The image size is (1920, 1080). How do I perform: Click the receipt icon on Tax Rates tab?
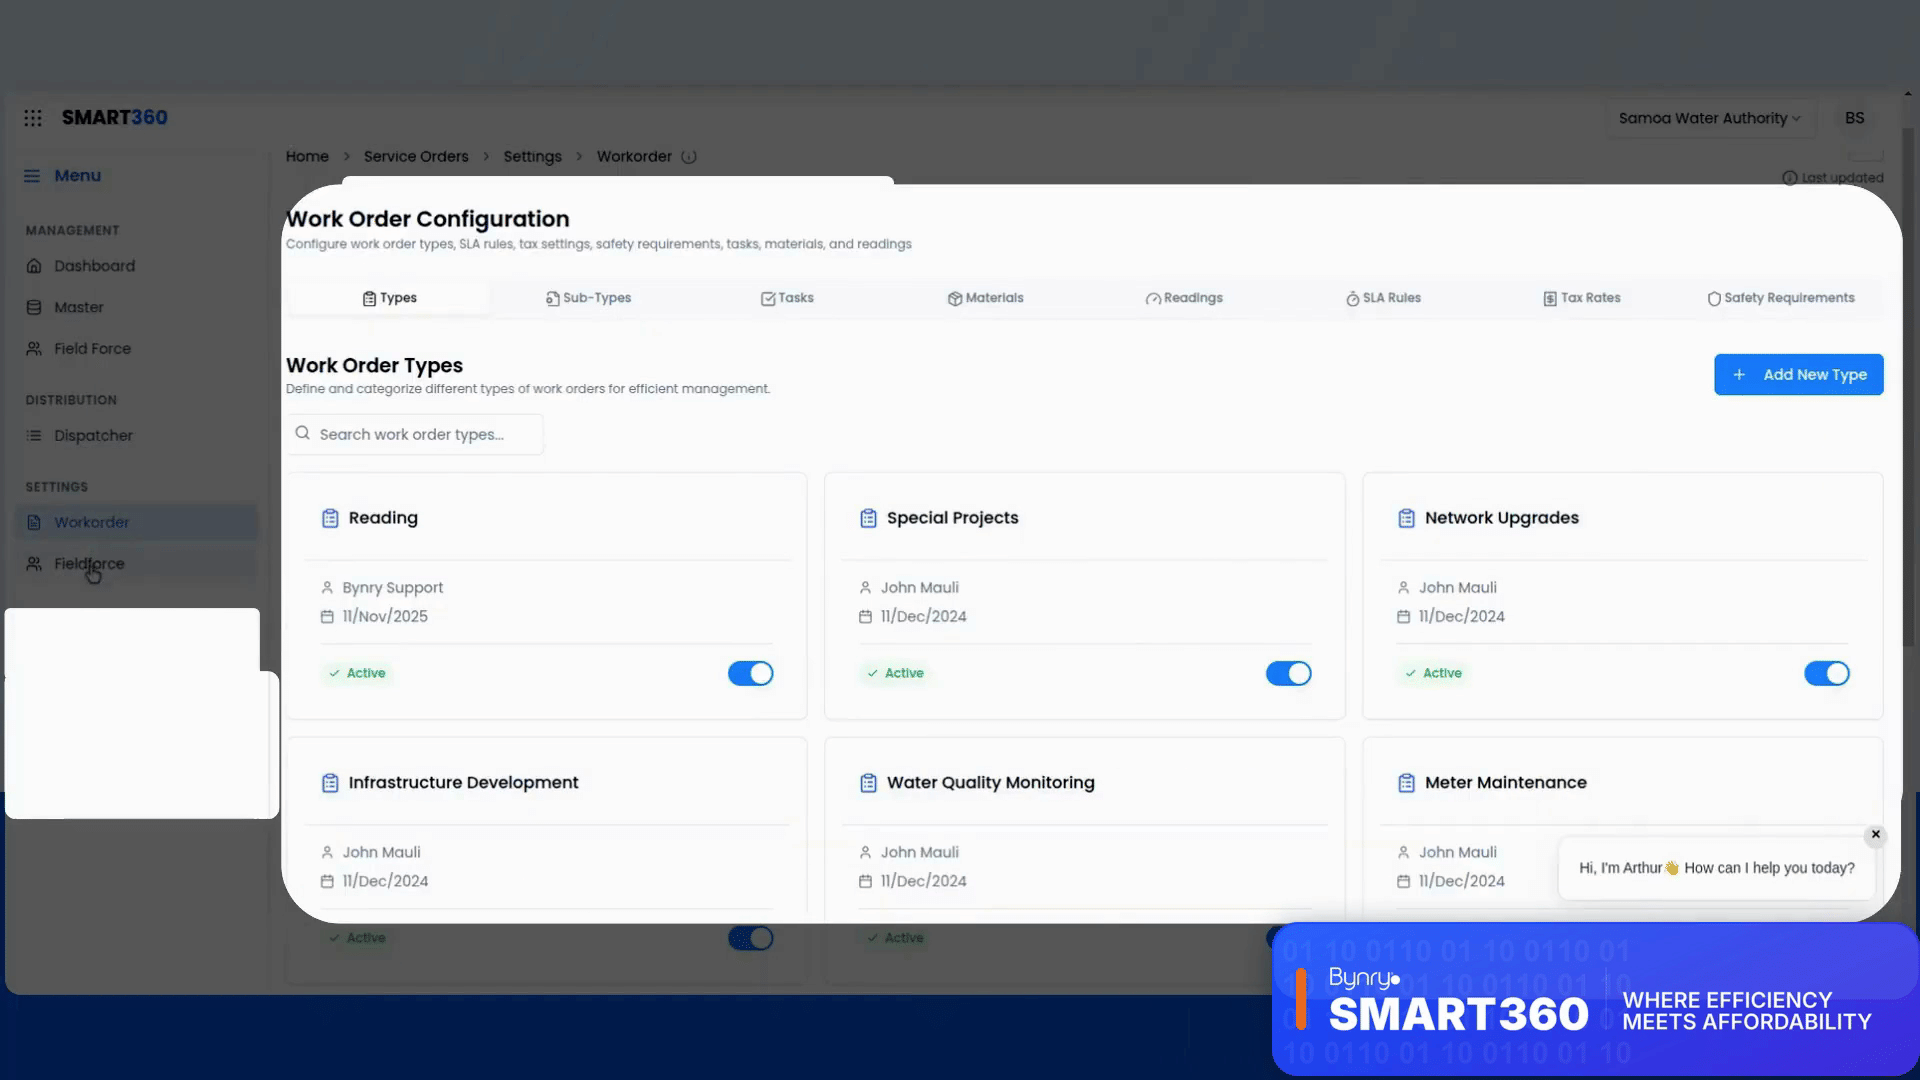(1550, 299)
